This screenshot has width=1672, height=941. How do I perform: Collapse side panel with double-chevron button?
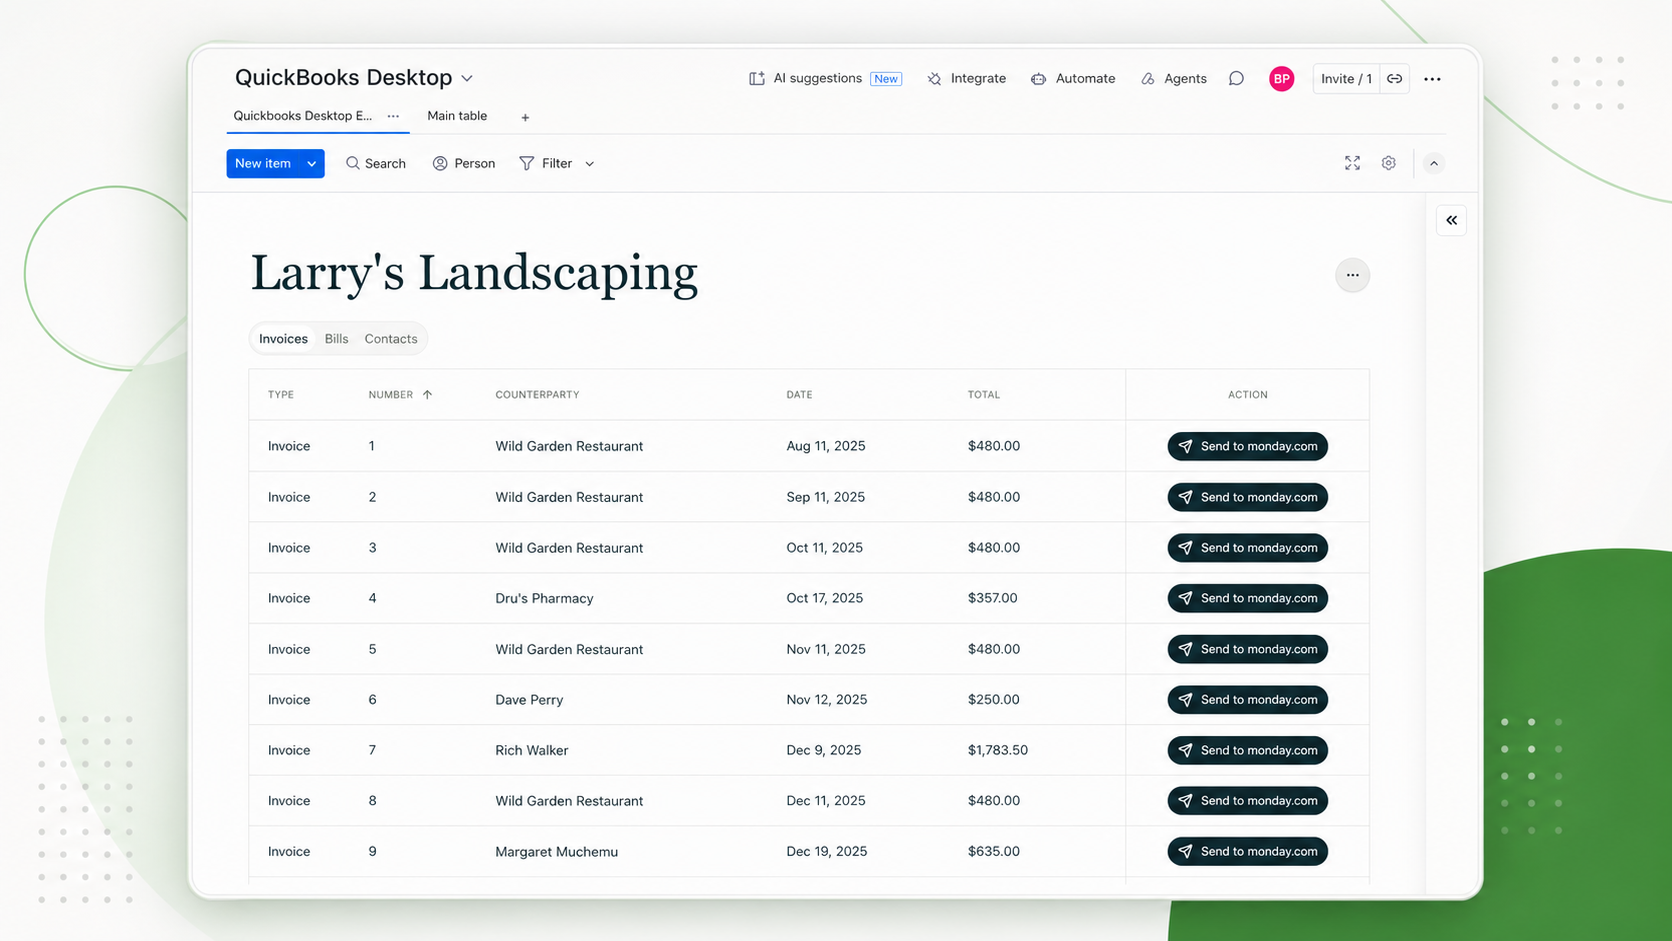pos(1451,220)
